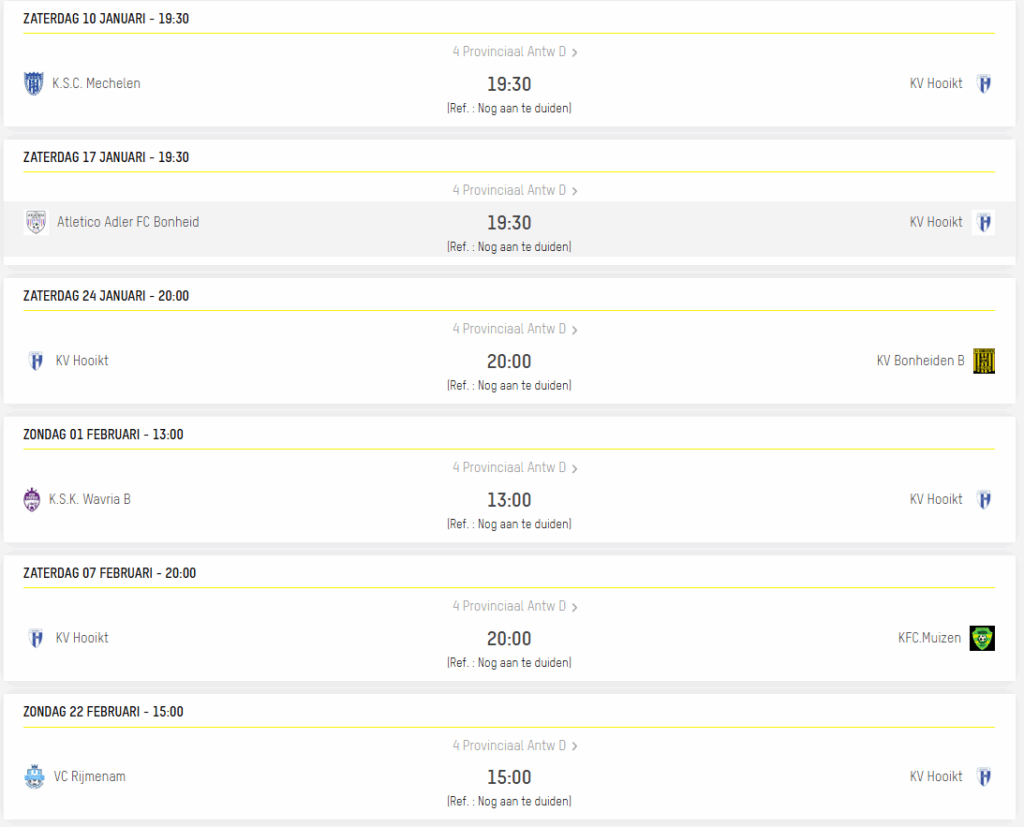The image size is (1024, 827).
Task: Click KV Hooikt crest in 24 Januari match
Action: coord(36,361)
